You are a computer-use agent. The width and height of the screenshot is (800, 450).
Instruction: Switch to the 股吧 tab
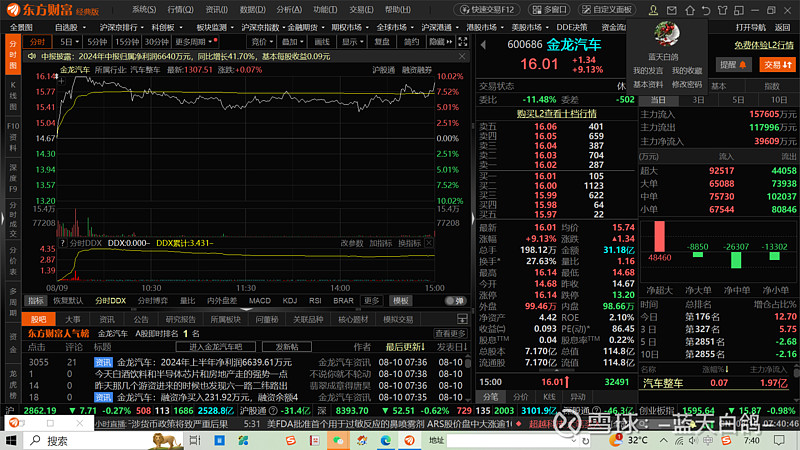[38, 319]
